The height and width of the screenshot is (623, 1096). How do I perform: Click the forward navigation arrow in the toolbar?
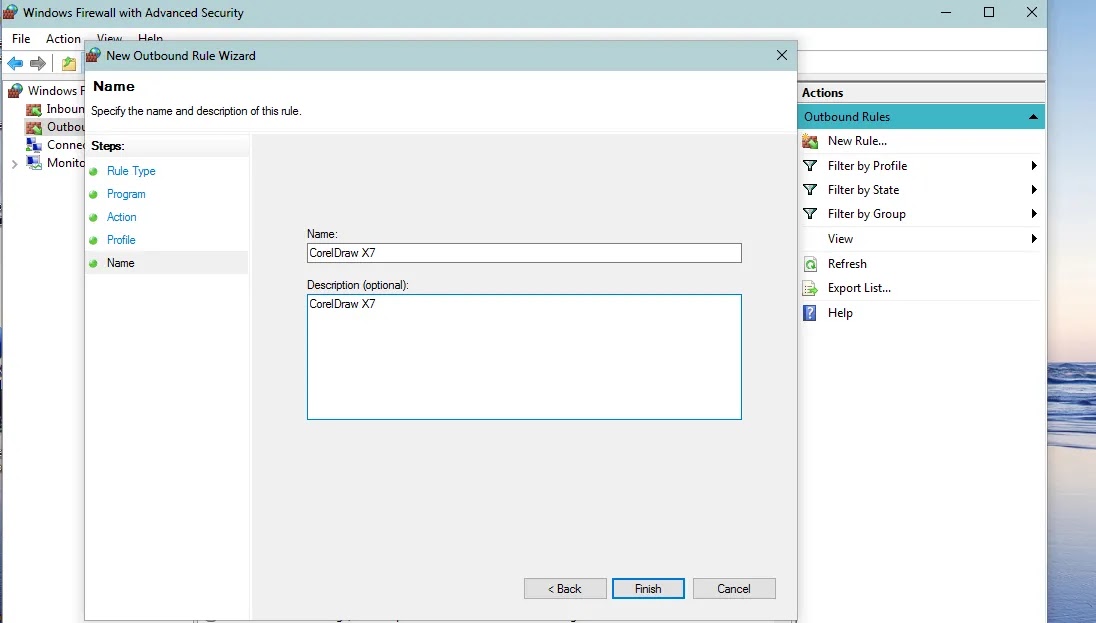coord(38,63)
